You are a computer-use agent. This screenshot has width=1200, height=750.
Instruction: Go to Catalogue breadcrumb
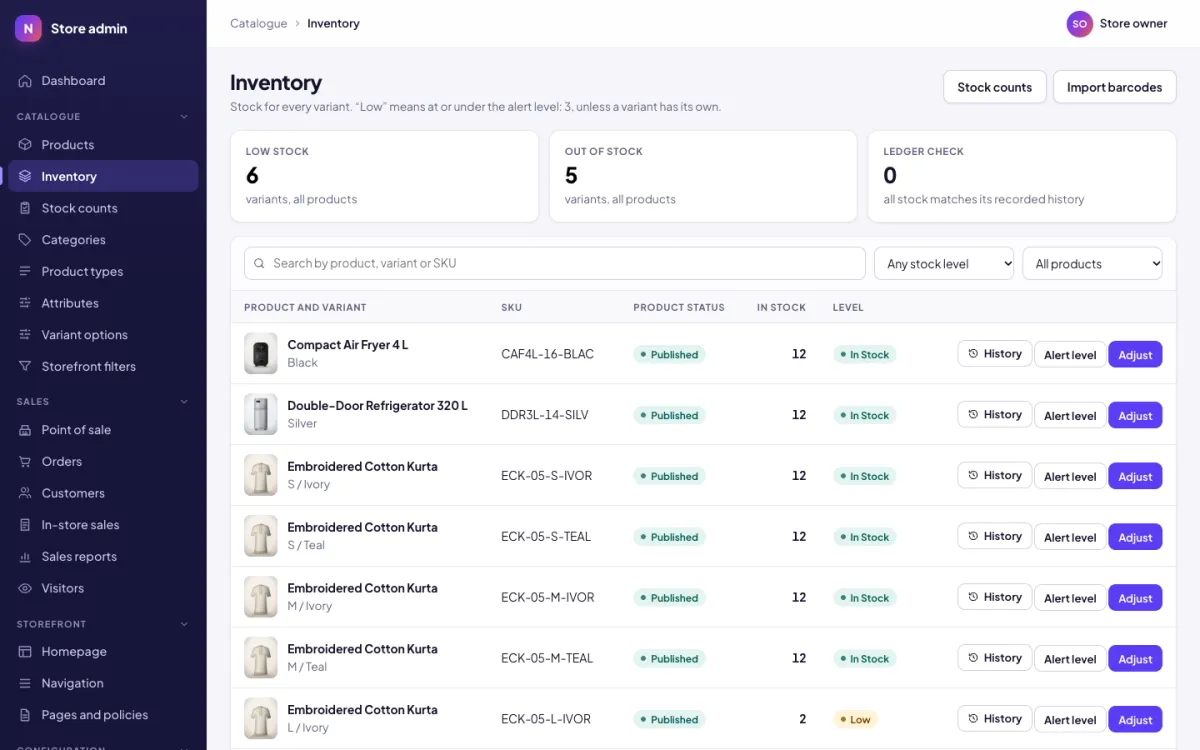[x=258, y=23]
